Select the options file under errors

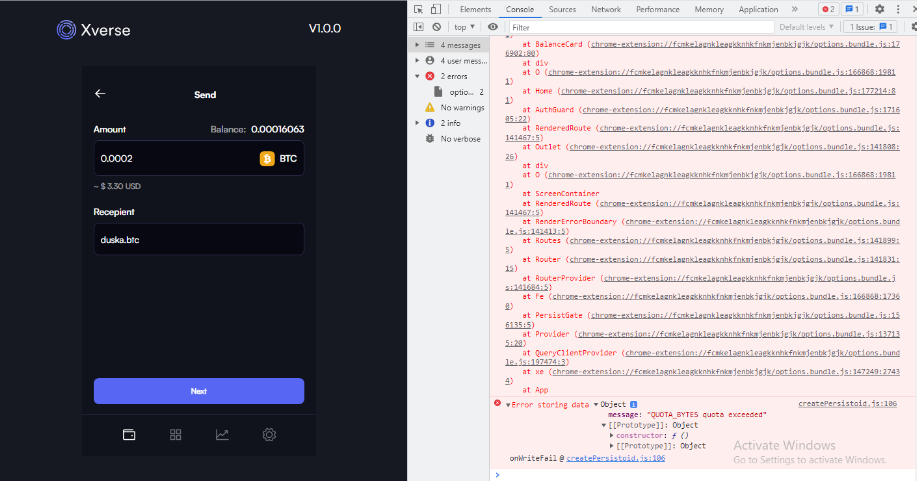449,92
